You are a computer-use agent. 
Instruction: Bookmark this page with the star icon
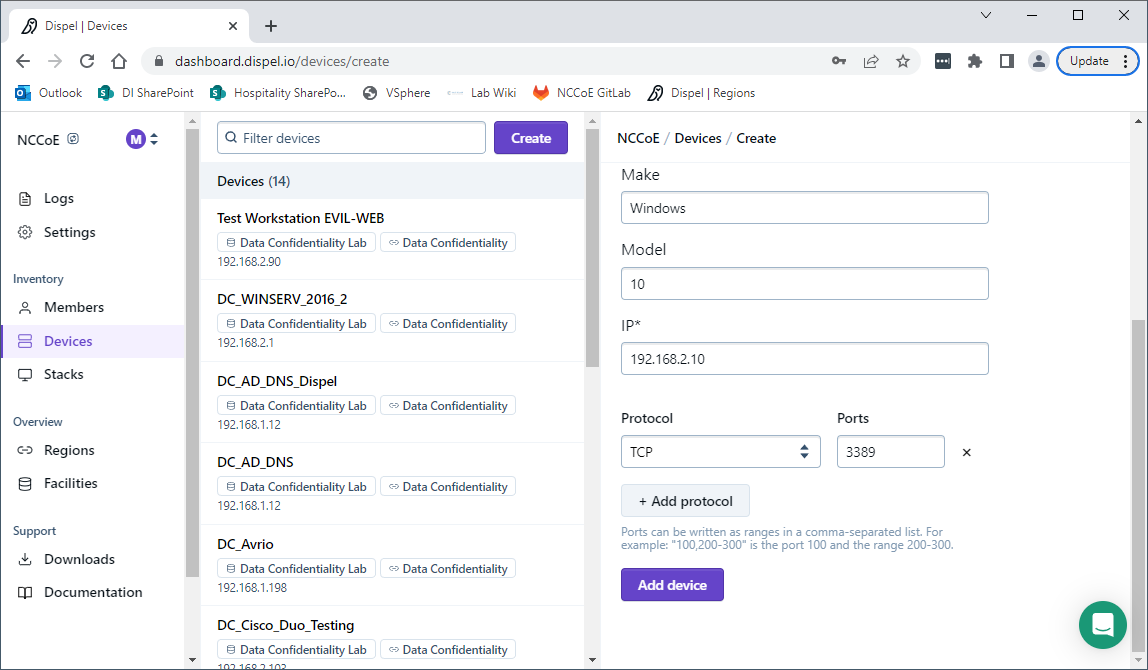point(903,61)
